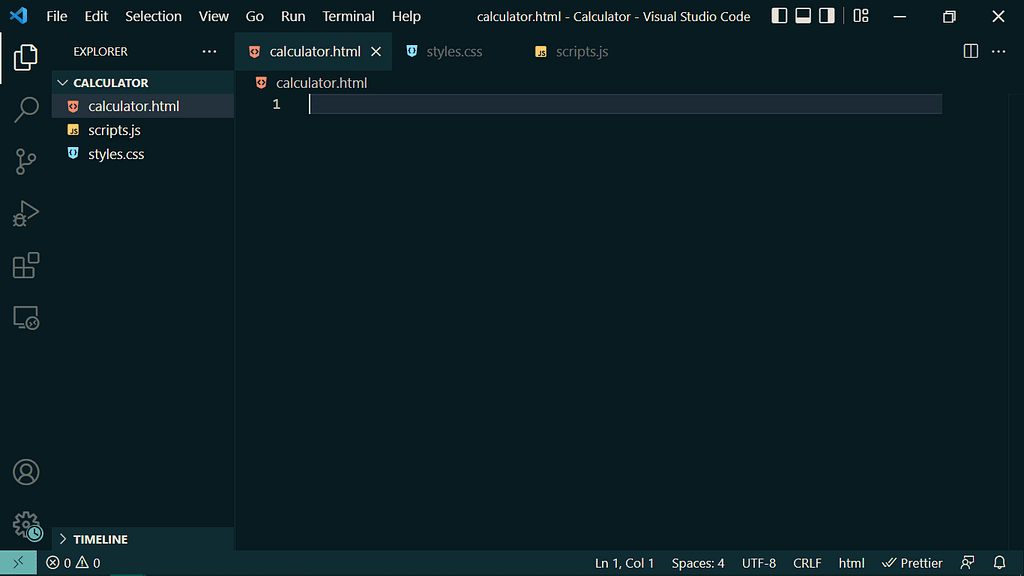Split the editor to the right
1024x576 pixels.
click(970, 51)
